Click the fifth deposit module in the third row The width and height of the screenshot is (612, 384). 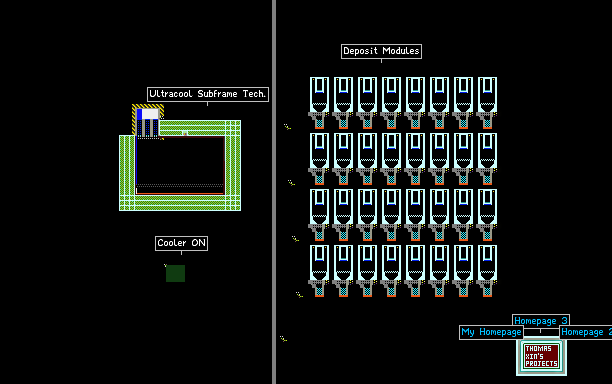click(x=415, y=215)
